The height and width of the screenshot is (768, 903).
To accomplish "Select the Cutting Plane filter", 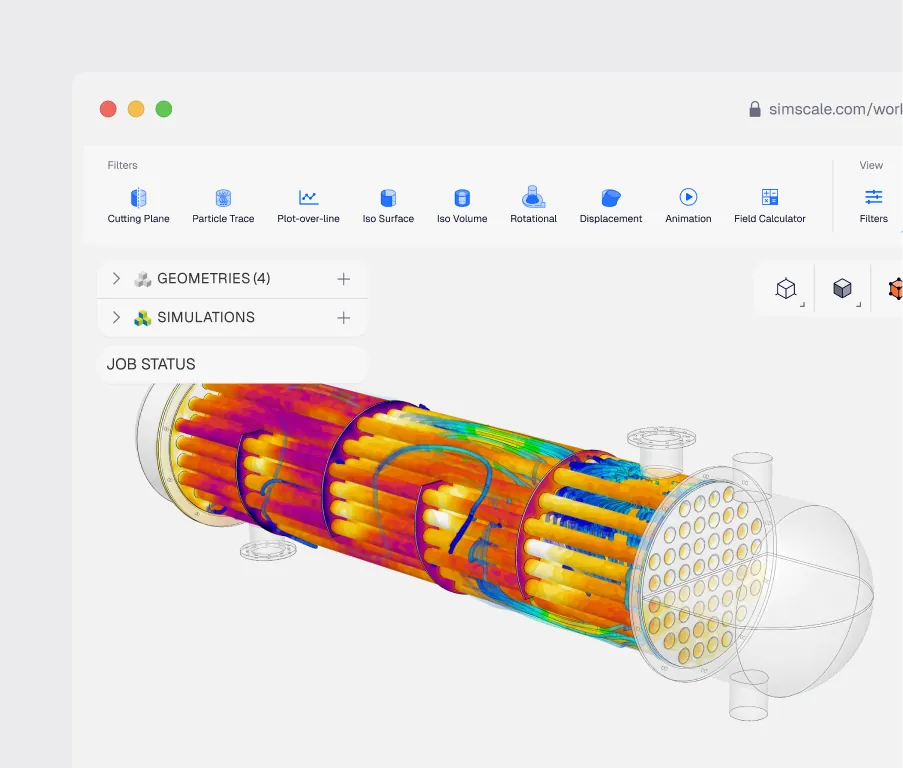I will point(138,206).
